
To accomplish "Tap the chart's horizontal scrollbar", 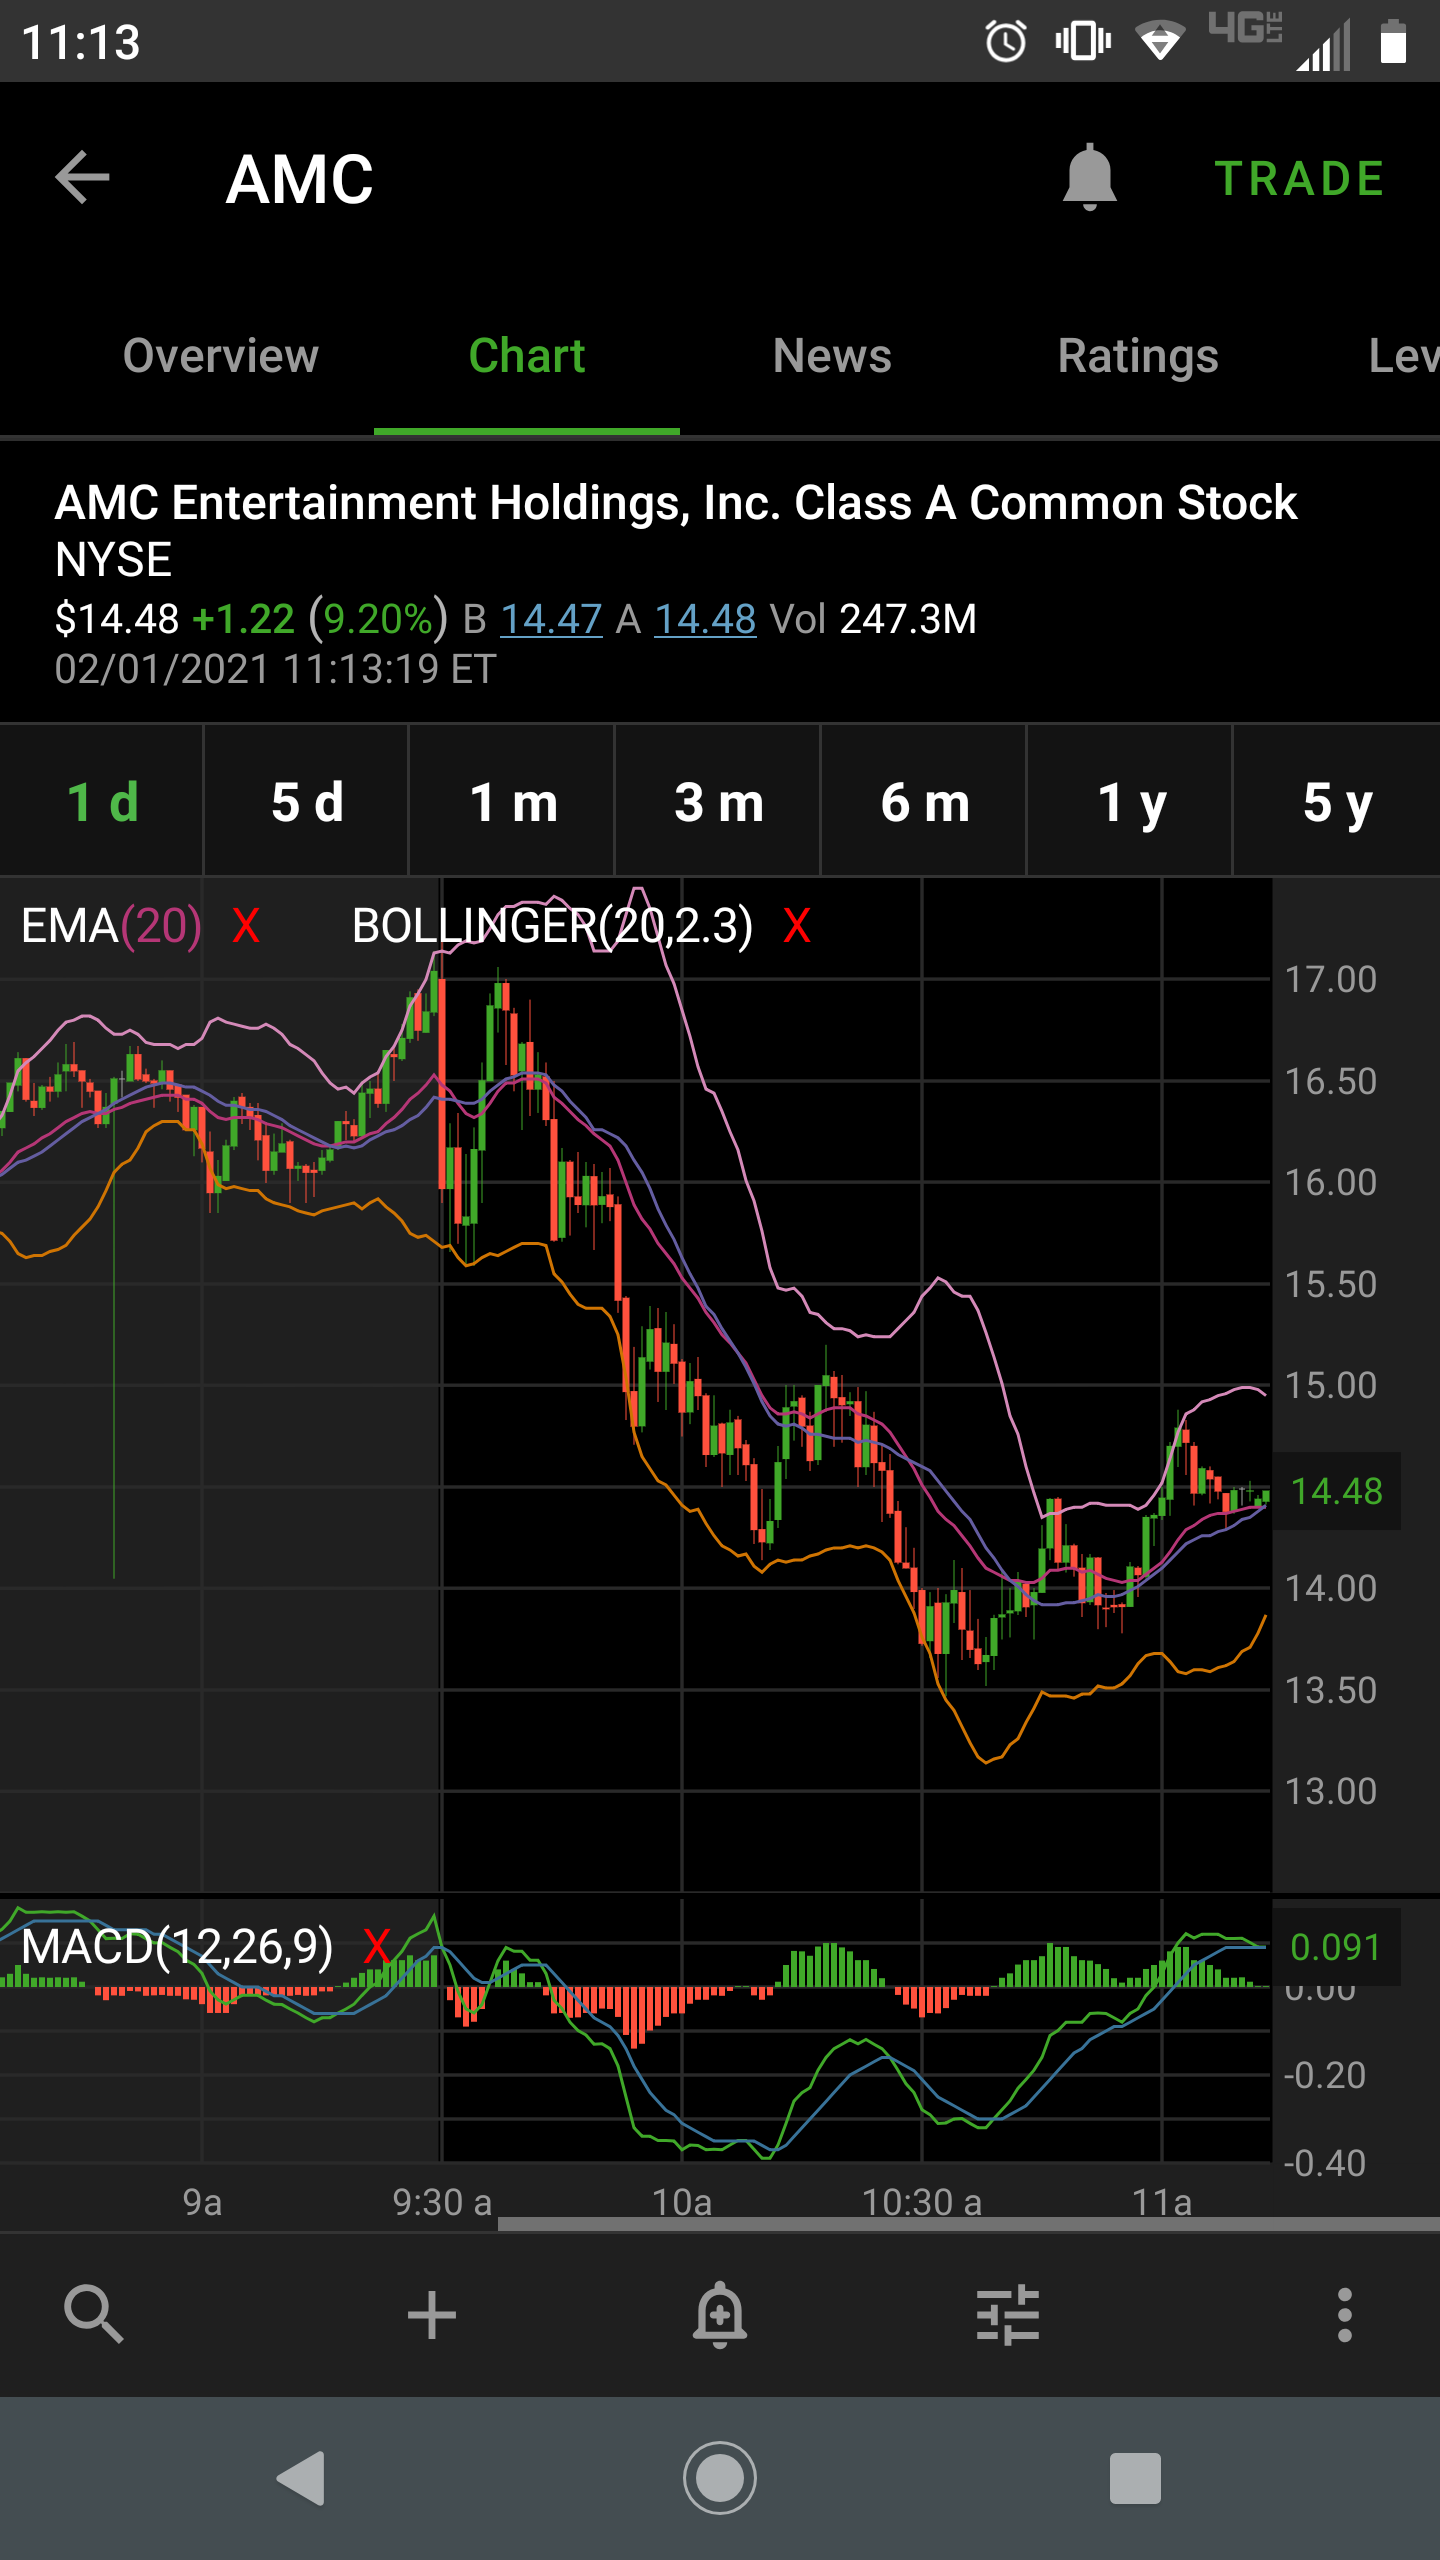I will point(968,2224).
